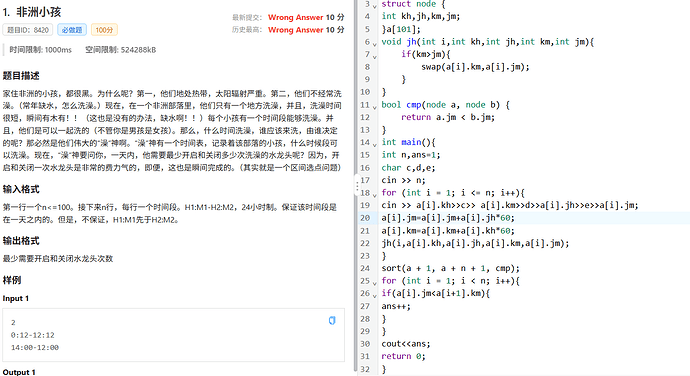Click code line 21 a[i].km assignment
Image resolution: width=690 pixels, height=376 pixels.
click(x=448, y=231)
